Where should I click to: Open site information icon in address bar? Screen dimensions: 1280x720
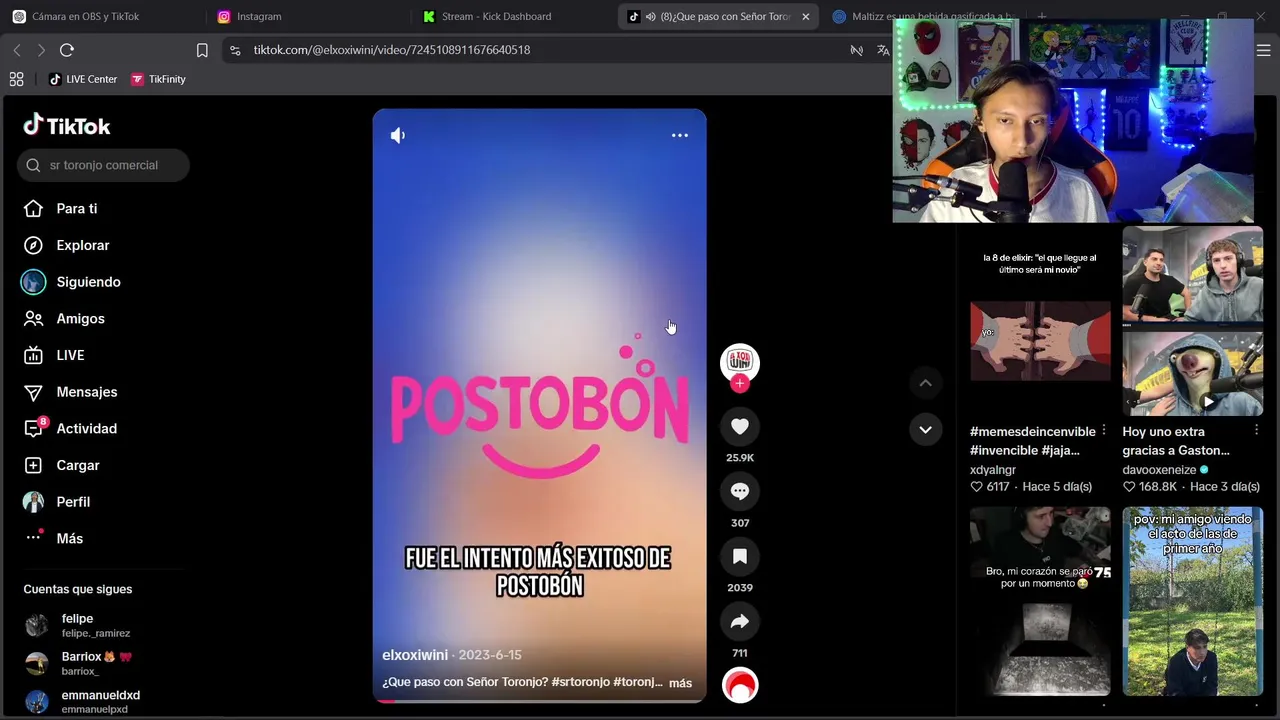[x=235, y=50]
